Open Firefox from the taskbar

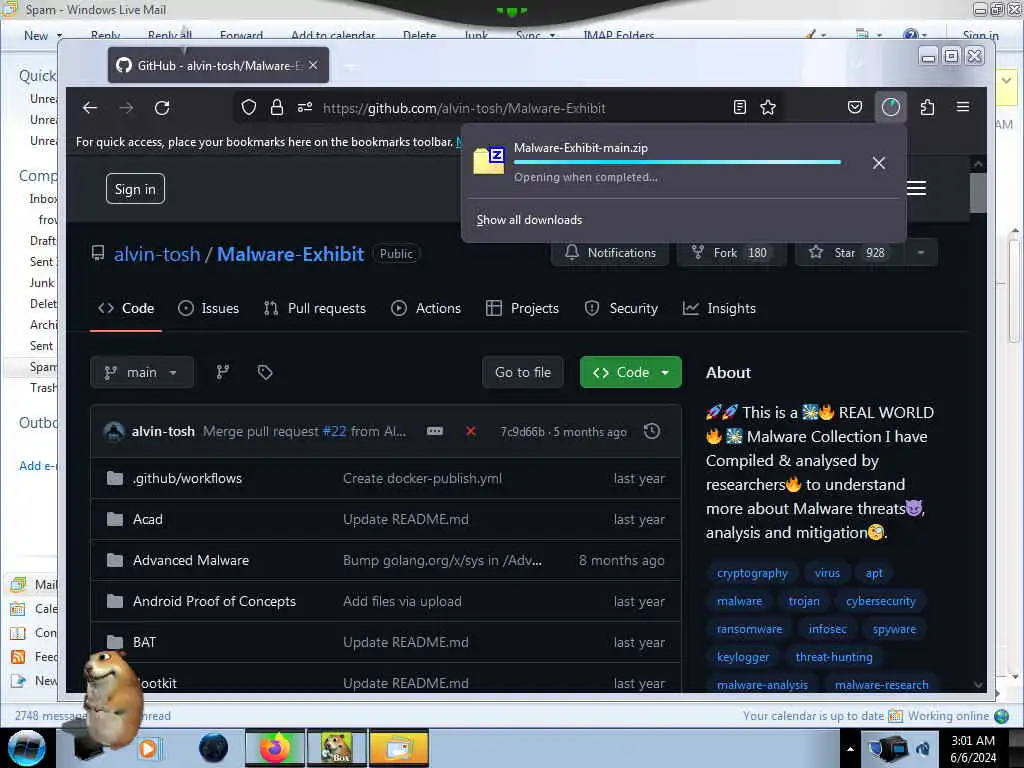coord(275,748)
